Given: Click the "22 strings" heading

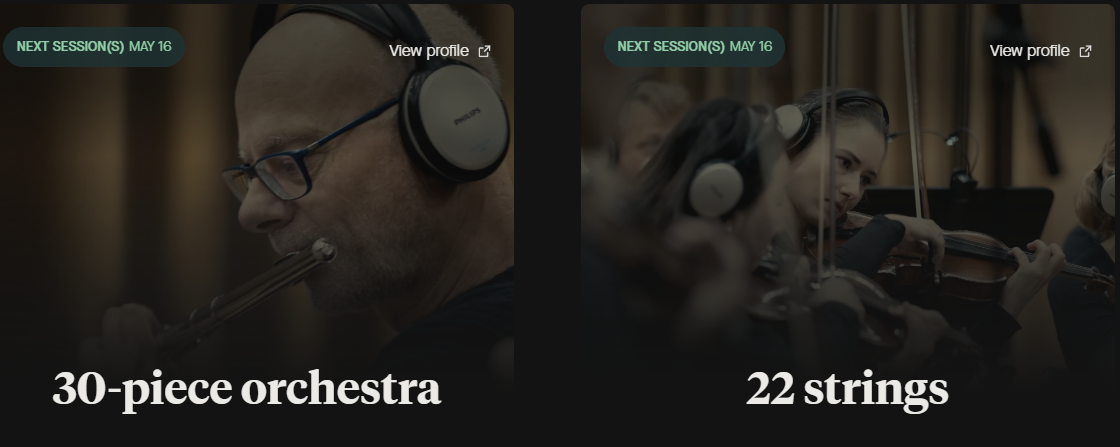Looking at the screenshot, I should pyautogui.click(x=847, y=389).
